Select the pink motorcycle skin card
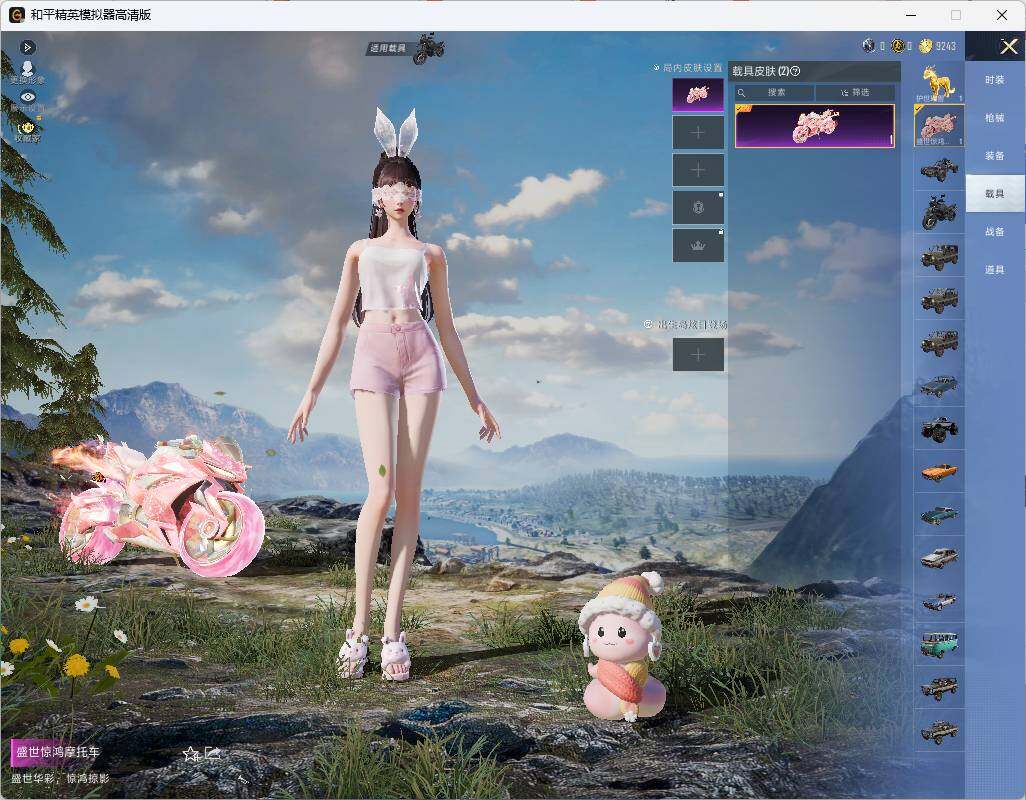Image resolution: width=1026 pixels, height=800 pixels. pyautogui.click(x=815, y=126)
